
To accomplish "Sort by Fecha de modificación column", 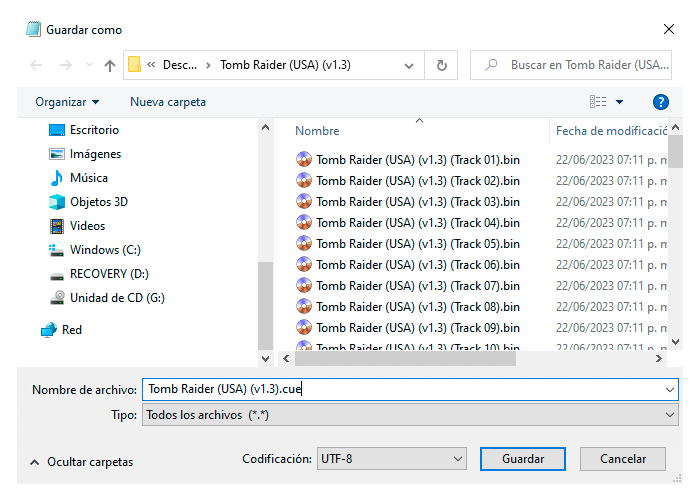I will click(x=611, y=131).
